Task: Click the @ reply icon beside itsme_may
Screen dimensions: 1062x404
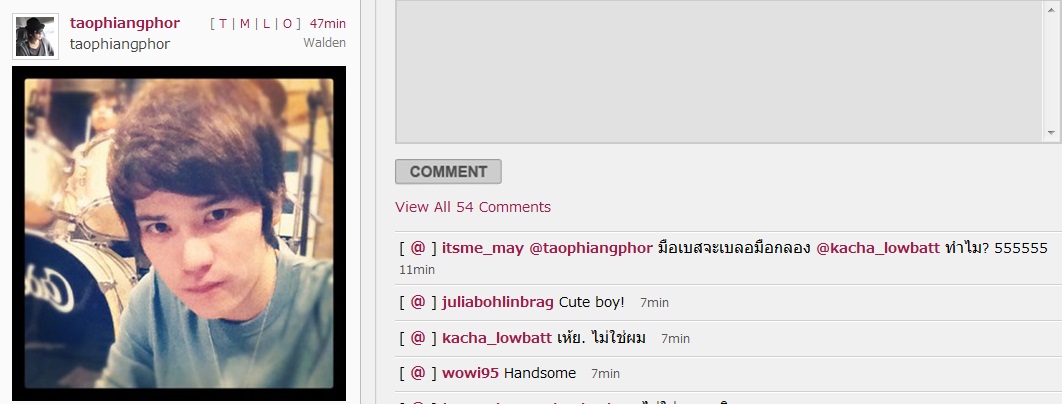Action: [418, 248]
